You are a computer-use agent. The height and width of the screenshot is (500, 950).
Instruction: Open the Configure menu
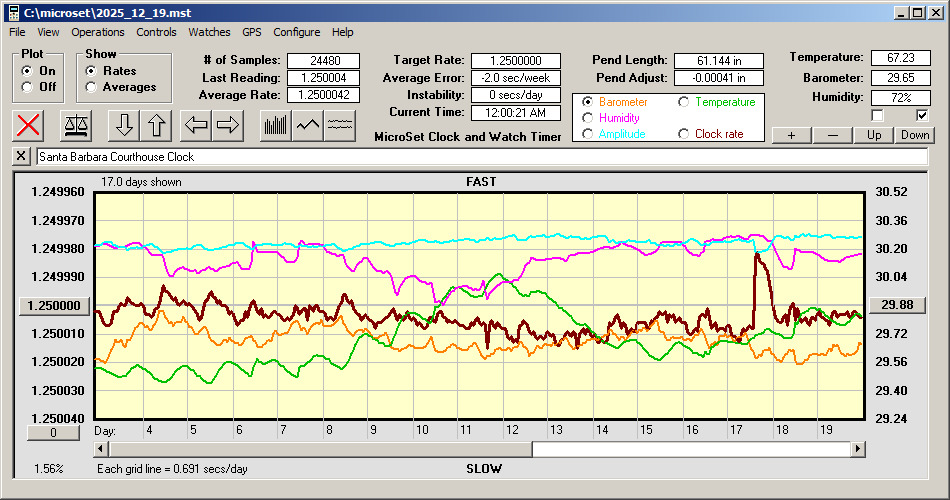[296, 32]
